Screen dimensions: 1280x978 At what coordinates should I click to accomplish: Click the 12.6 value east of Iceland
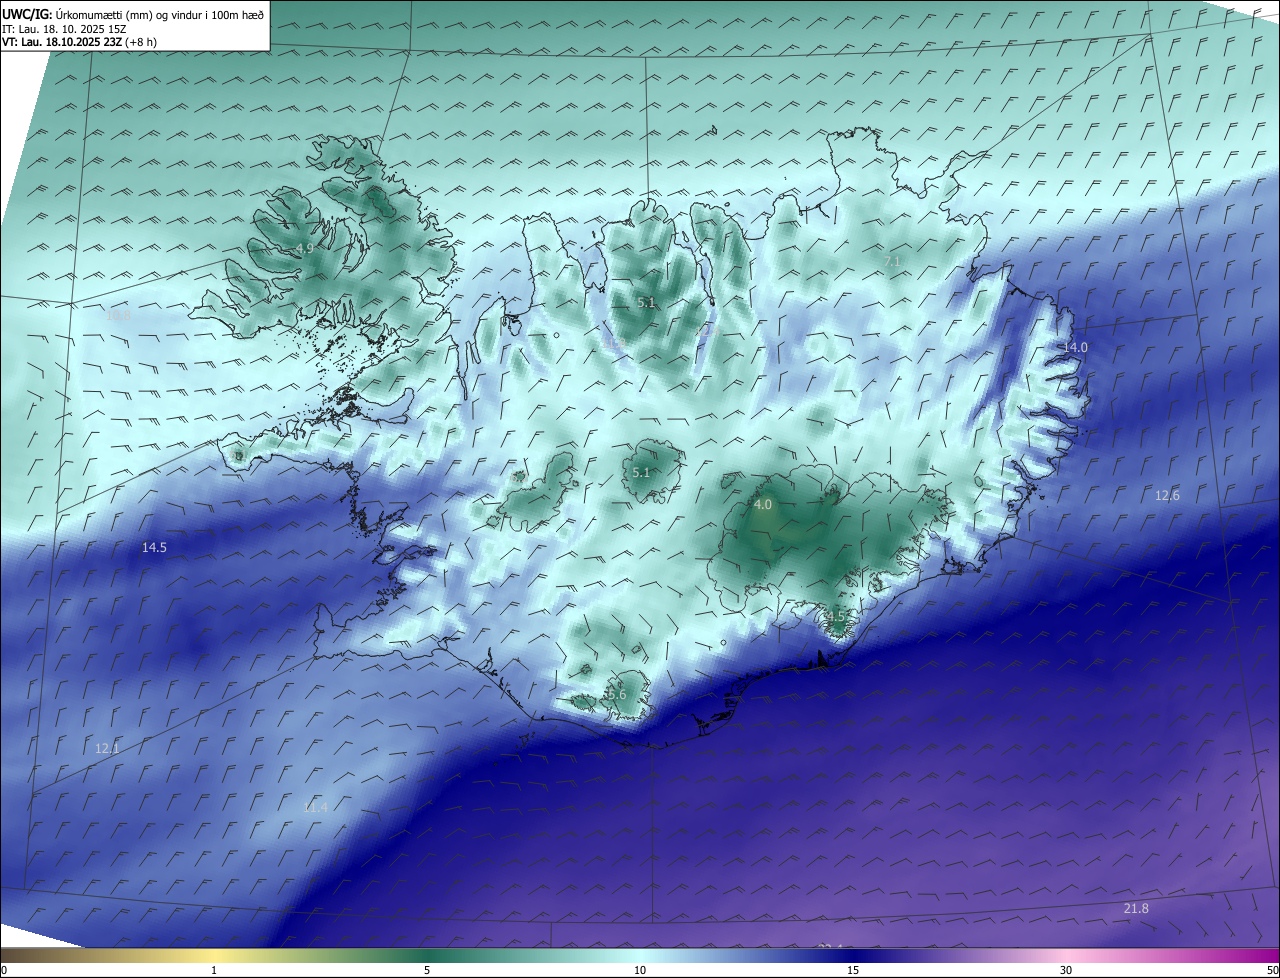click(1167, 496)
